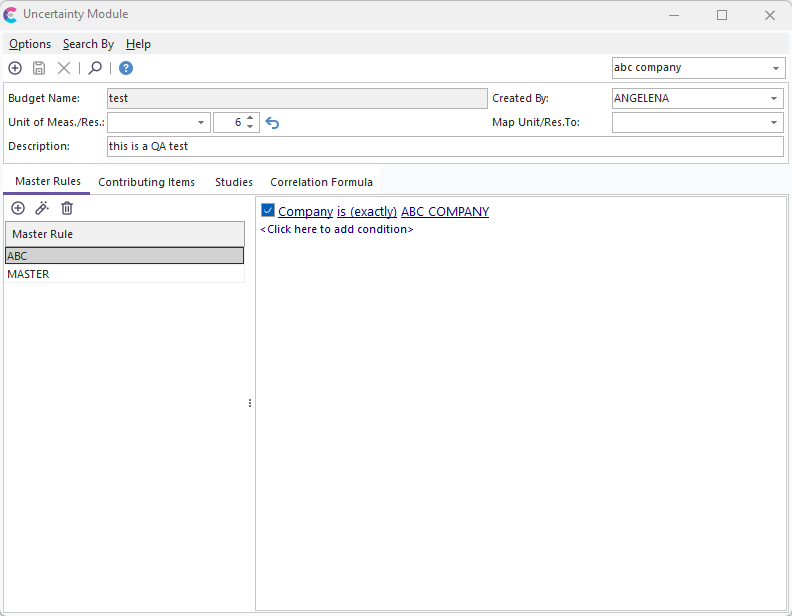Open the Options menu
The image size is (792, 616).
click(x=30, y=44)
